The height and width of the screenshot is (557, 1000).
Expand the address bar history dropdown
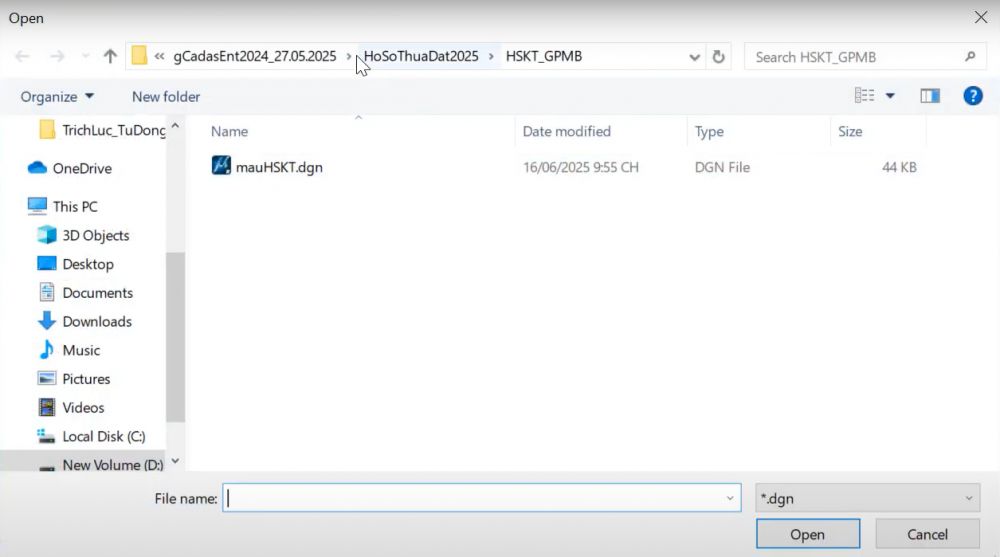coord(695,57)
